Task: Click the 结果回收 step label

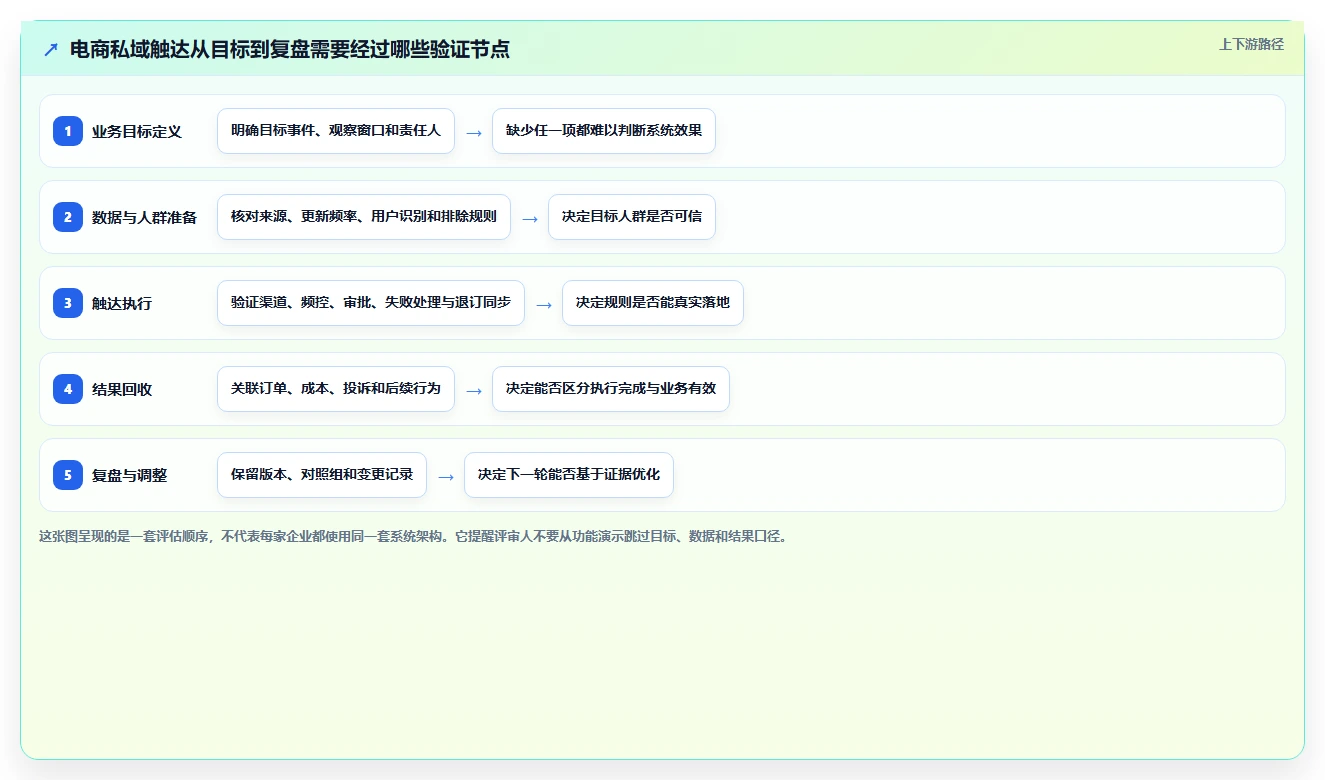Action: tap(122, 389)
